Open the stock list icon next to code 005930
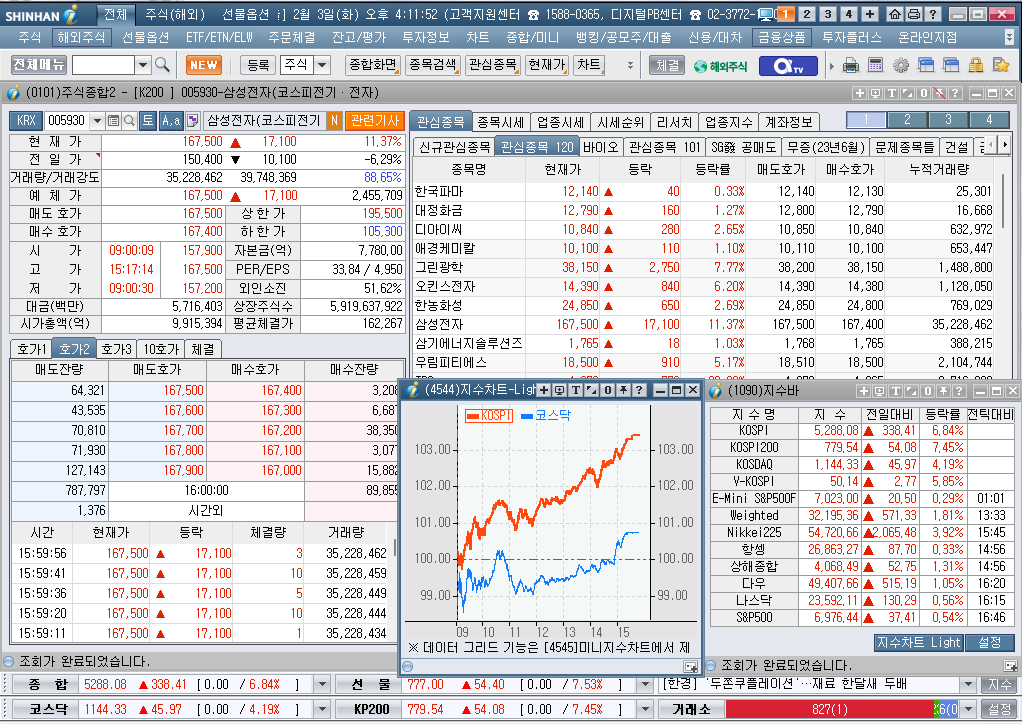Screen dimensions: 1022x724 (113, 121)
